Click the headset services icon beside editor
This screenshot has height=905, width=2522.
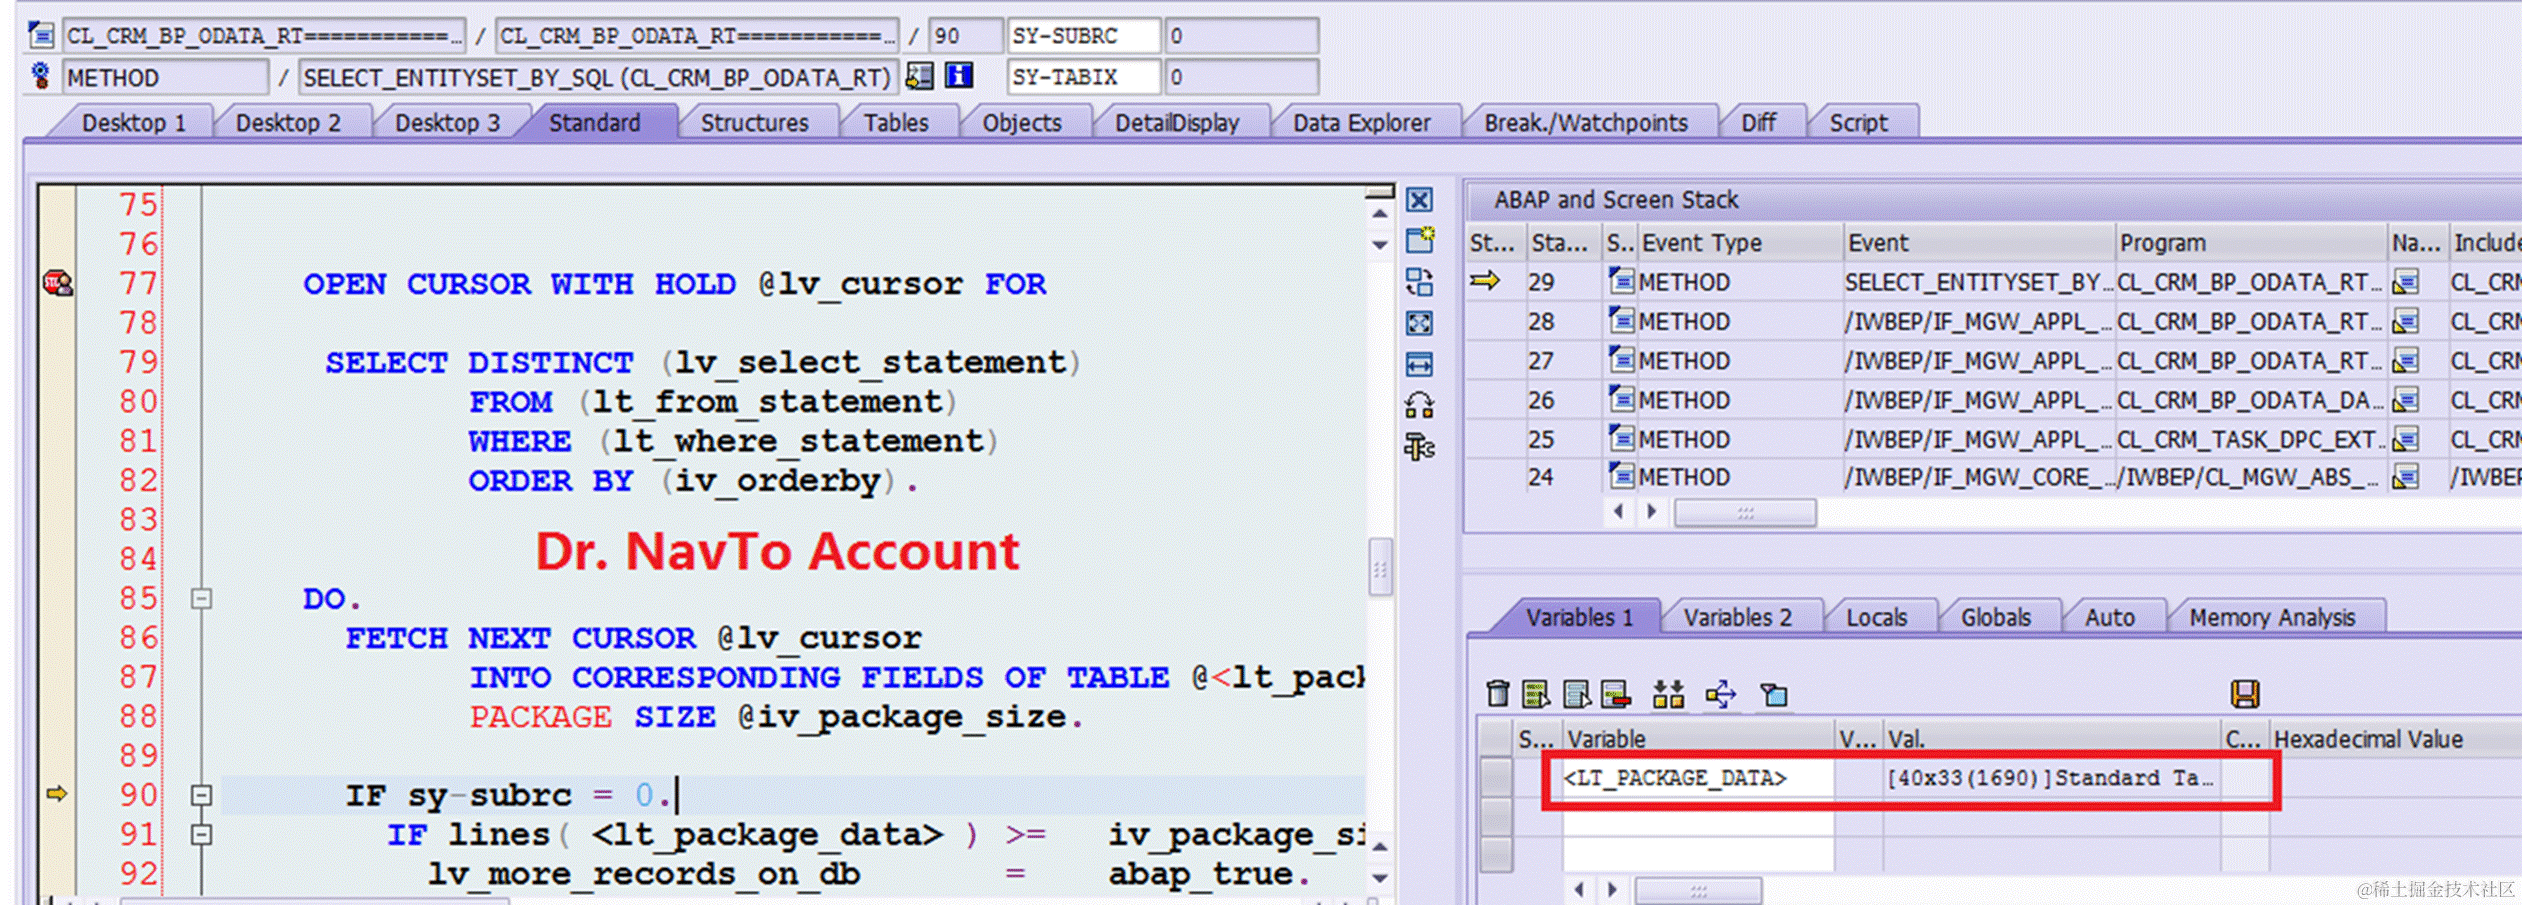point(1419,405)
